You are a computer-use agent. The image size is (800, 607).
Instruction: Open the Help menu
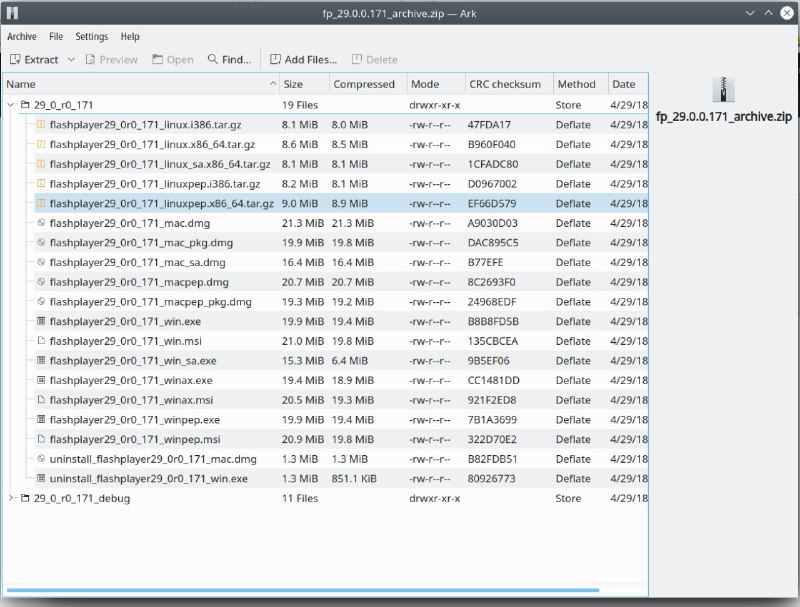(130, 37)
